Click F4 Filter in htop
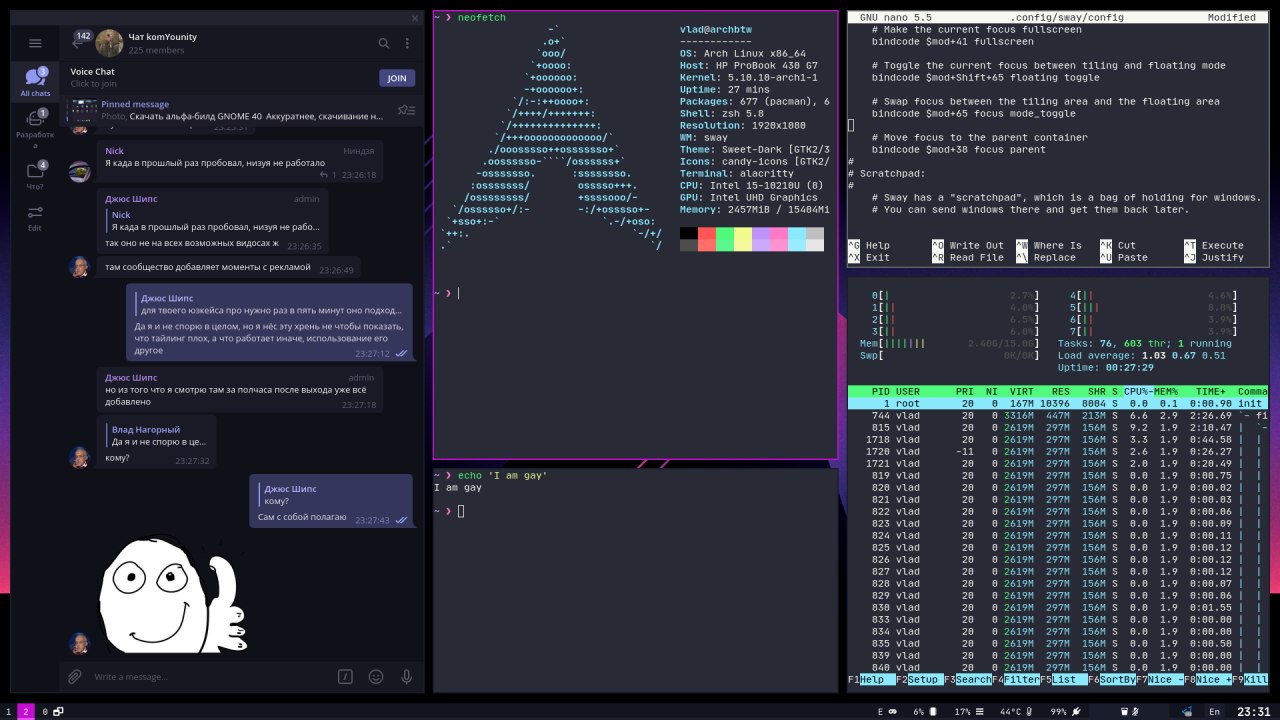This screenshot has height=720, width=1280. click(x=1016, y=679)
